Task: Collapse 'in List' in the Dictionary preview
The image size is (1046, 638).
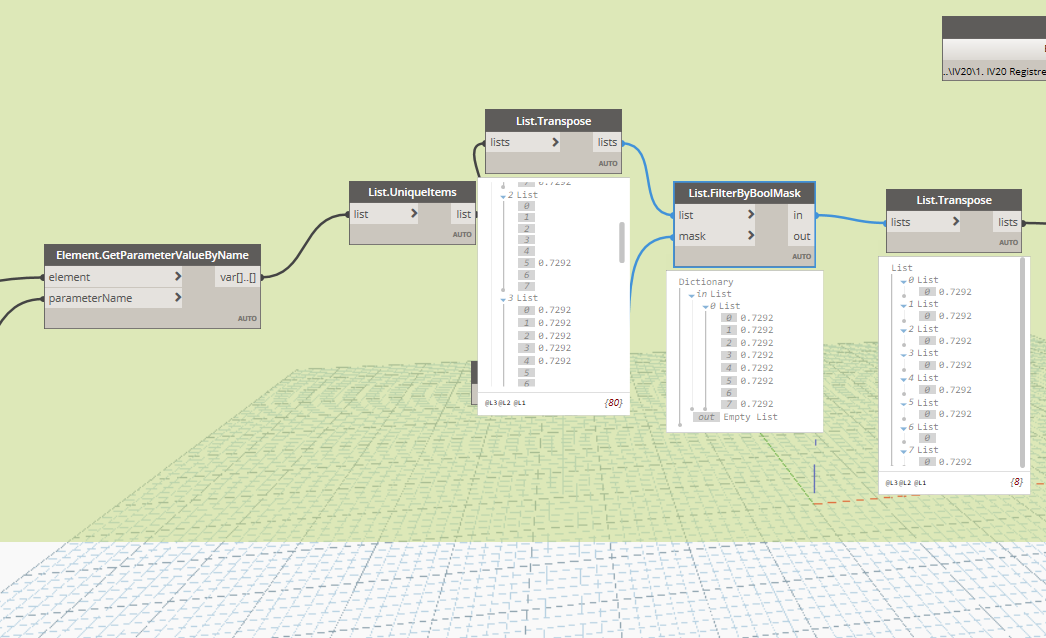Action: click(691, 295)
